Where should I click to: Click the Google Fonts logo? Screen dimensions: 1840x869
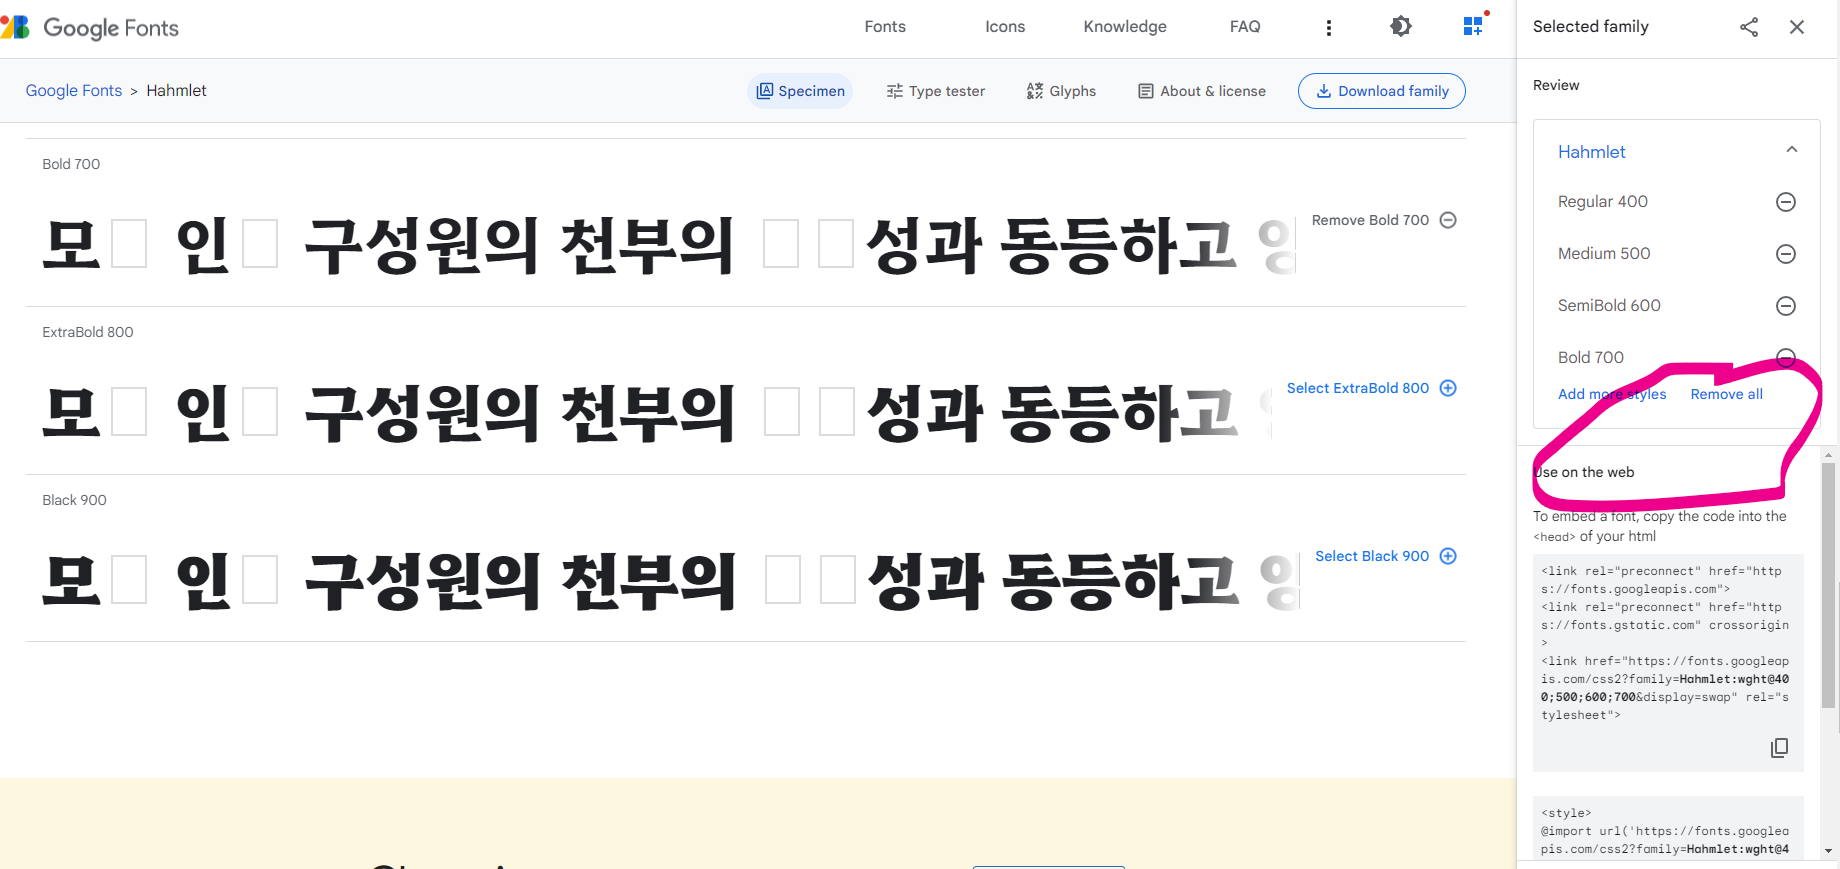tap(90, 28)
